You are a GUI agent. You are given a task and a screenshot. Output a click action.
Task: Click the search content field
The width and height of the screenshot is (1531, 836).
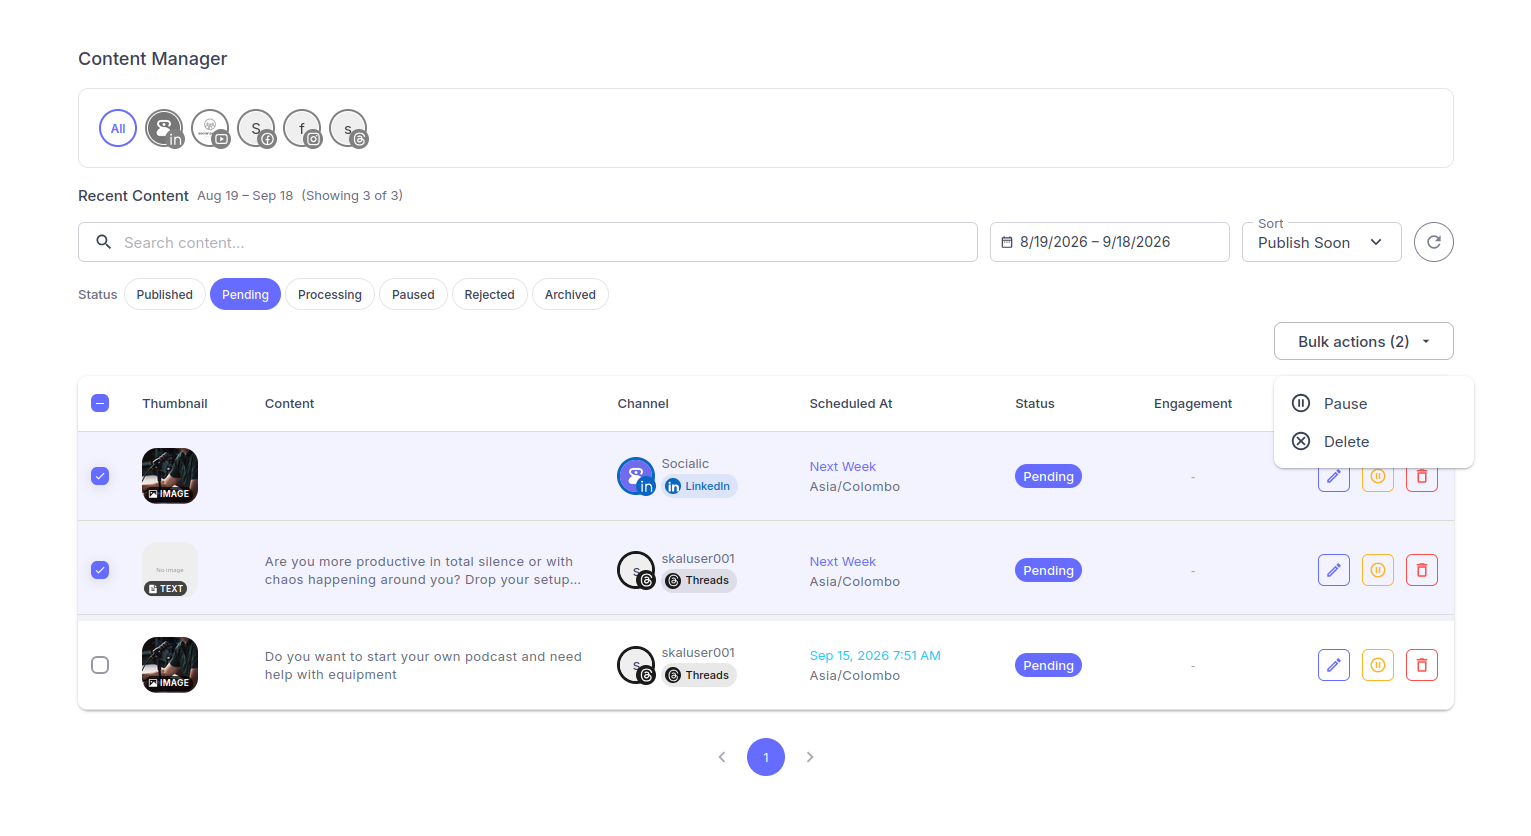tap(528, 242)
